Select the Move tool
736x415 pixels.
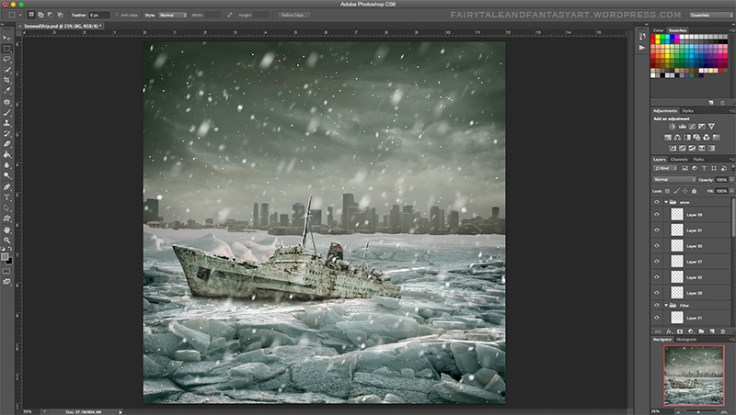pyautogui.click(x=7, y=38)
